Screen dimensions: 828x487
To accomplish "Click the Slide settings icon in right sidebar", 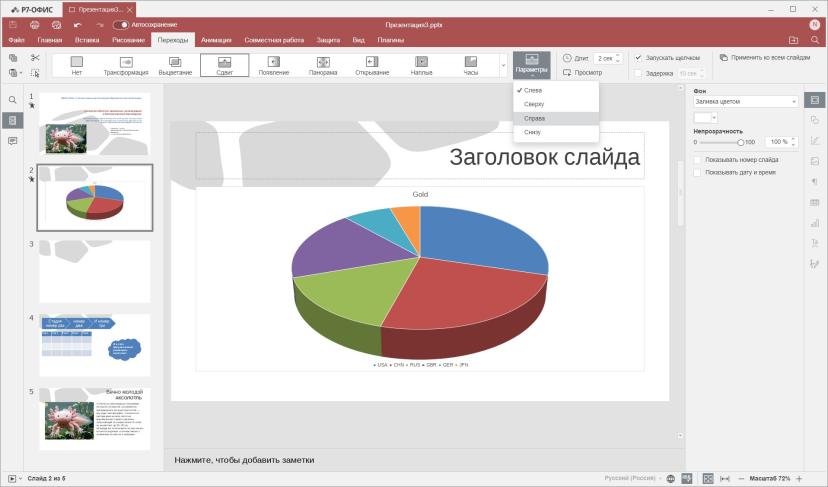I will 815,100.
